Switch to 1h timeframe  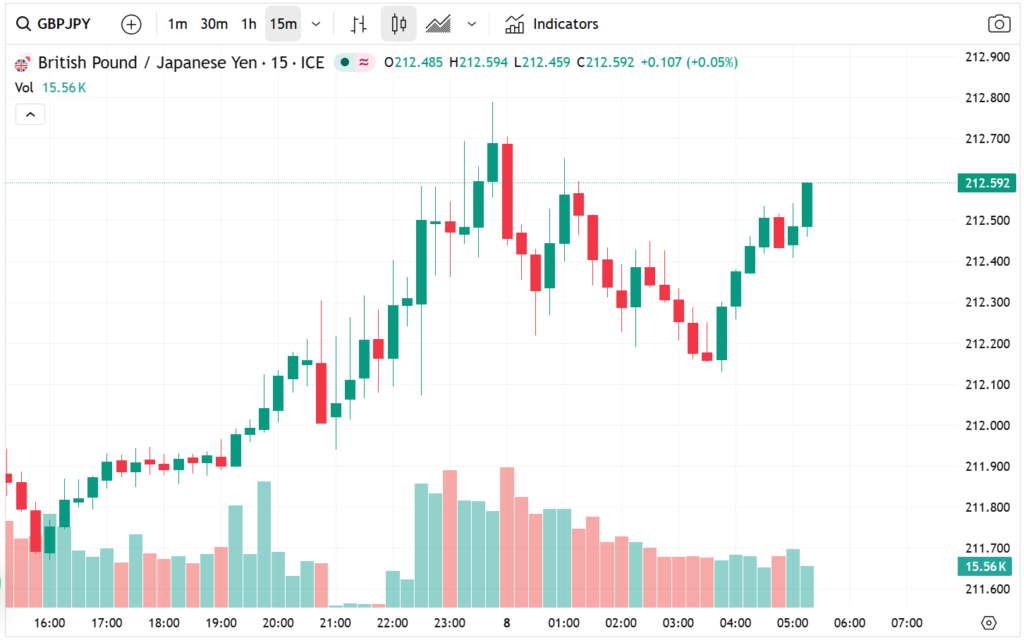(x=248, y=23)
